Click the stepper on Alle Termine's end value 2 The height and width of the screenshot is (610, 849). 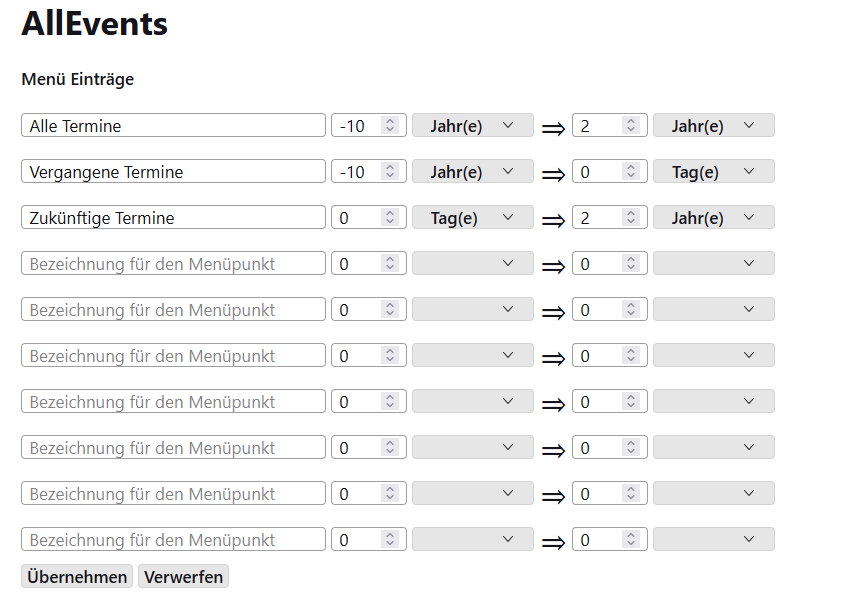631,126
